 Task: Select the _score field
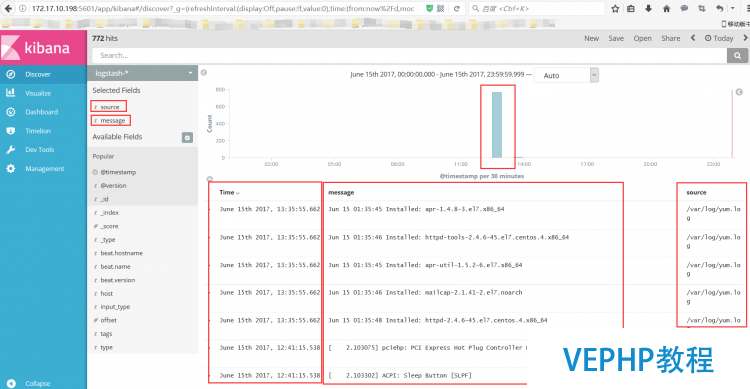click(109, 226)
